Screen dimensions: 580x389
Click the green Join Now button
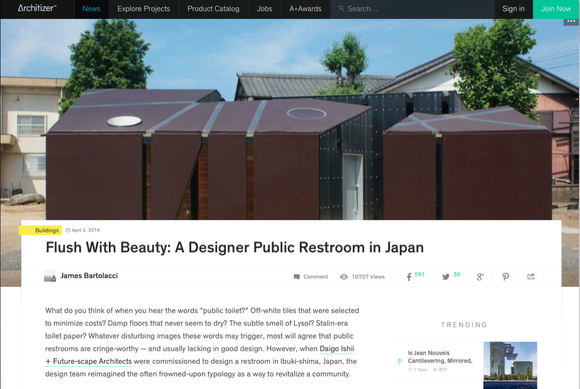[556, 9]
